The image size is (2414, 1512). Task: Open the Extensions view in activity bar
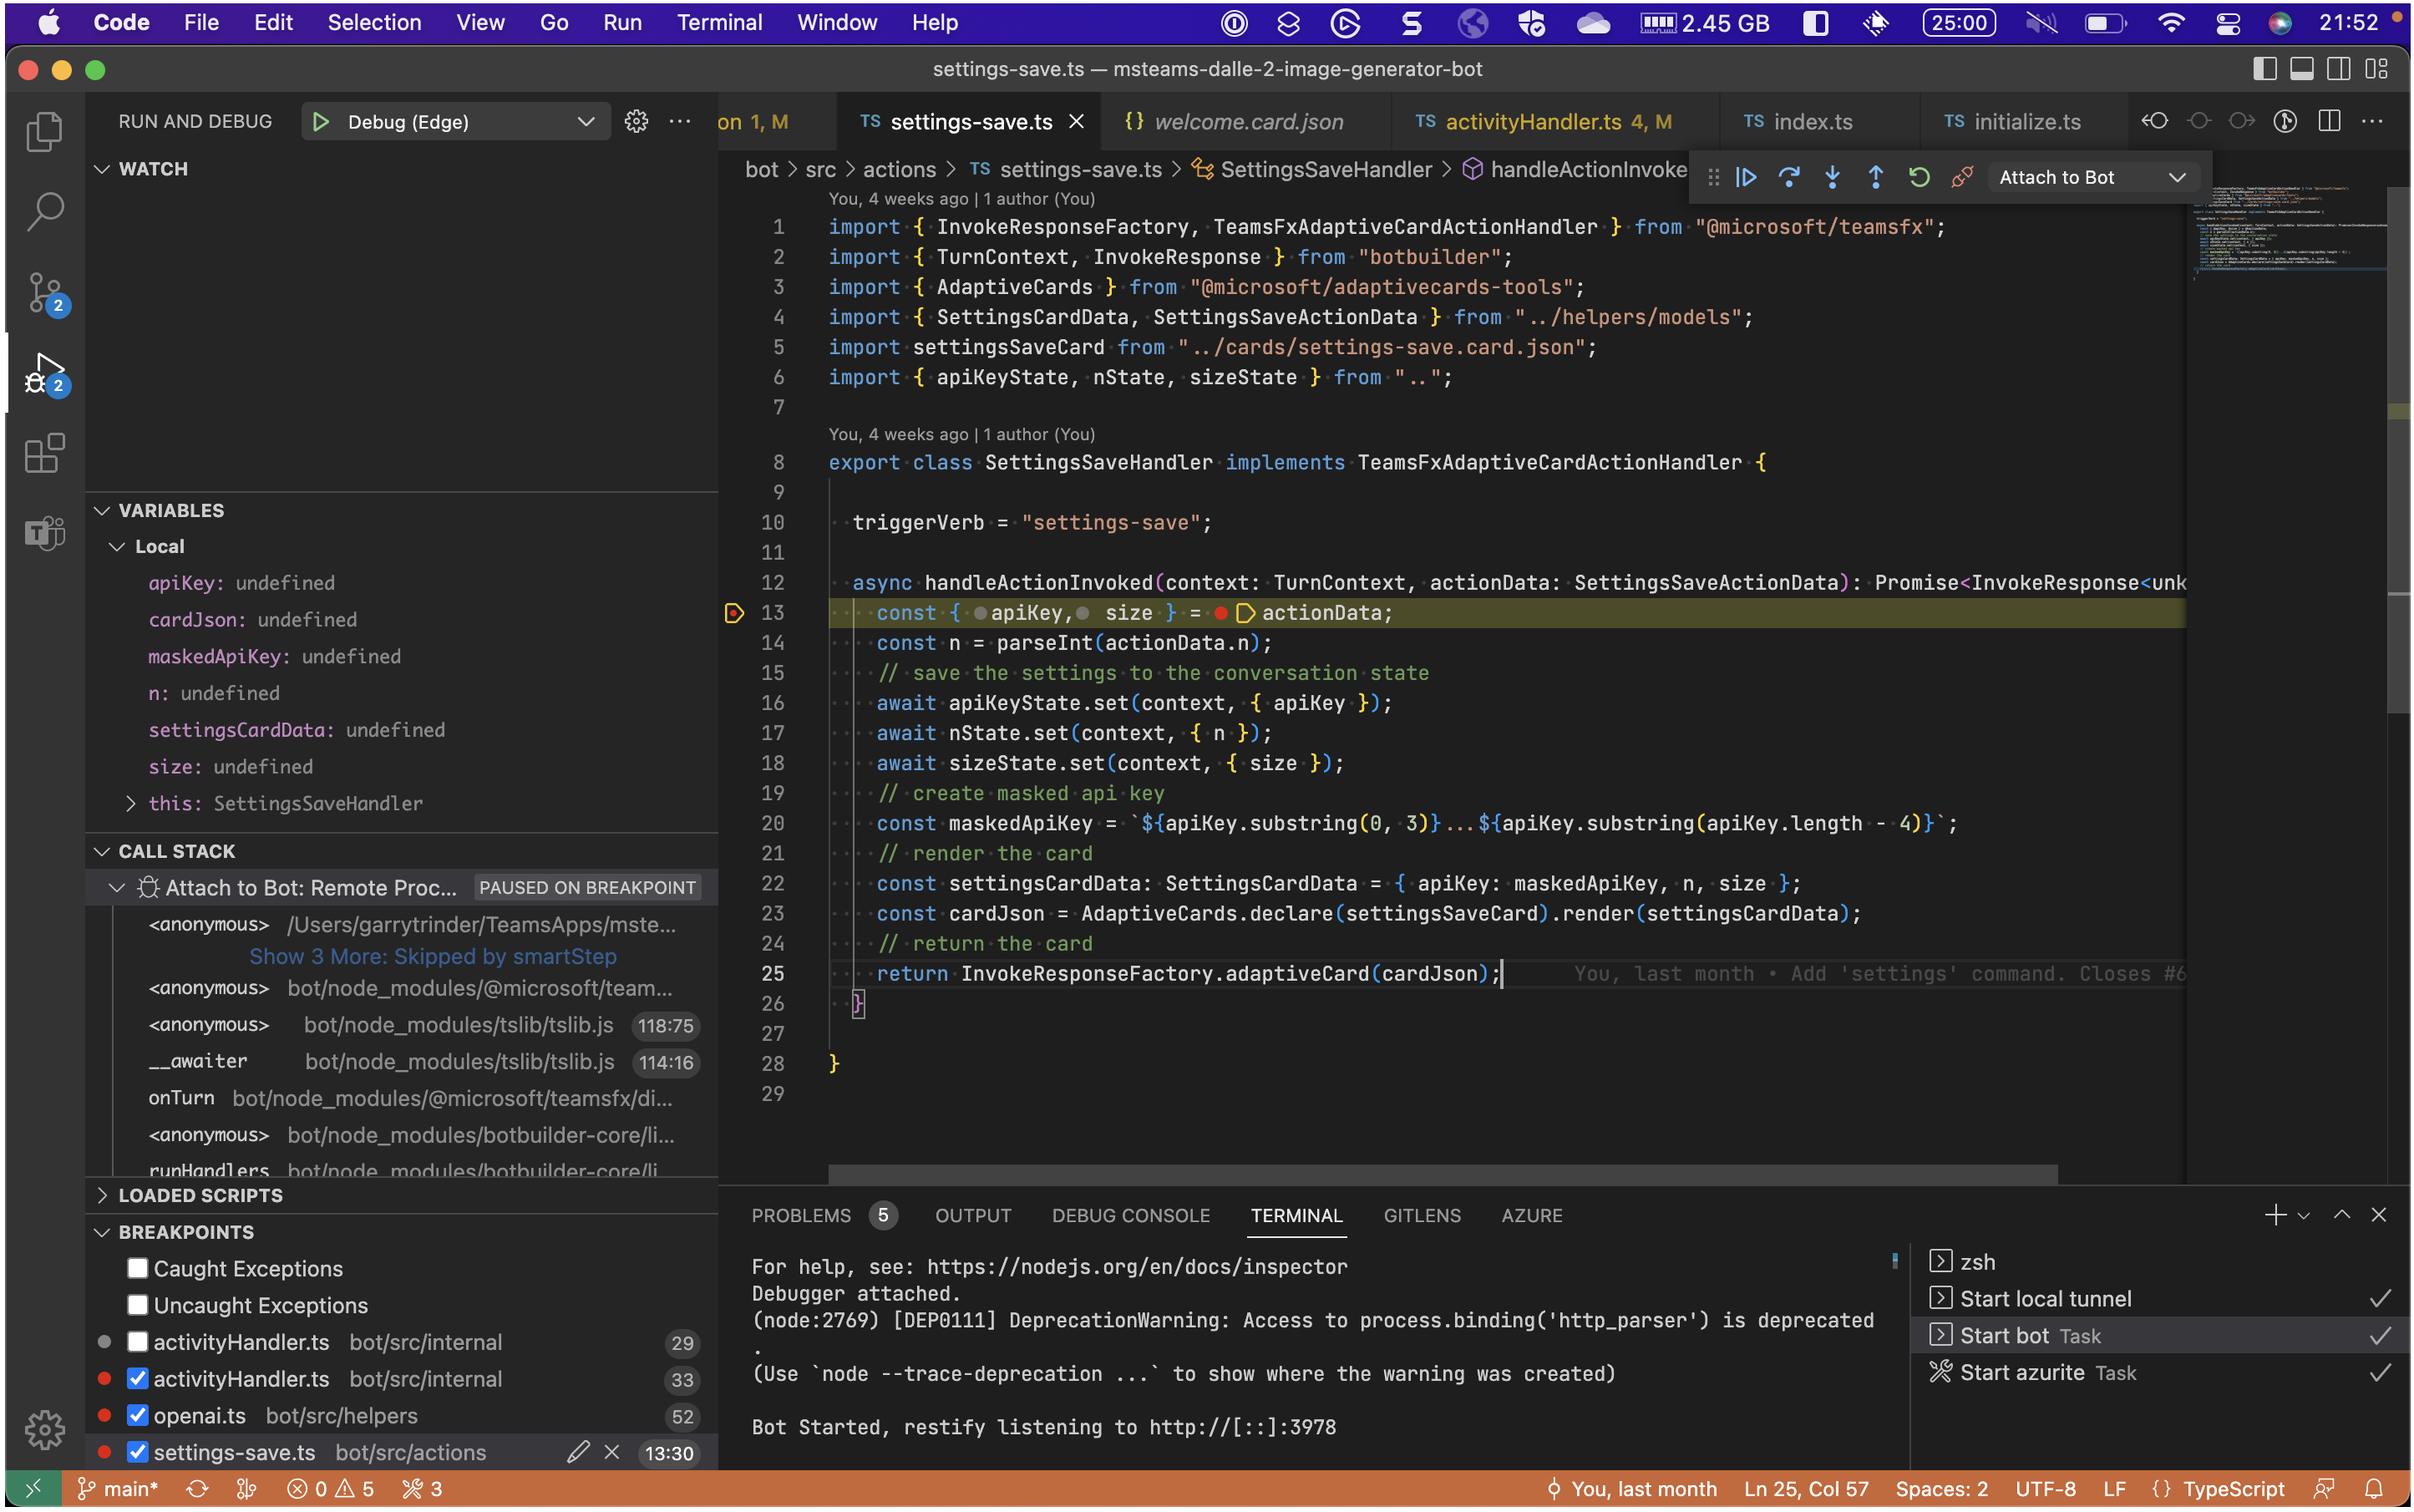pyautogui.click(x=44, y=453)
